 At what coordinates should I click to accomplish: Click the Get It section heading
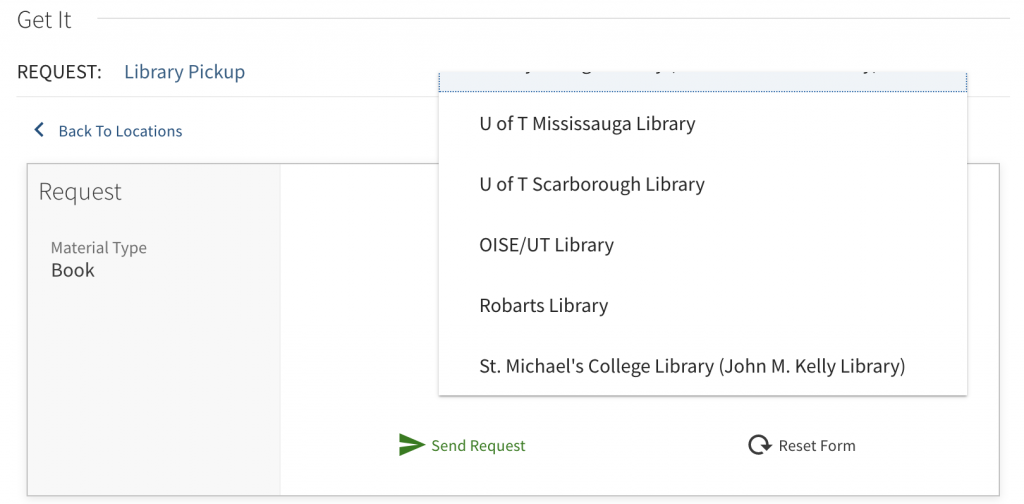pos(44,20)
